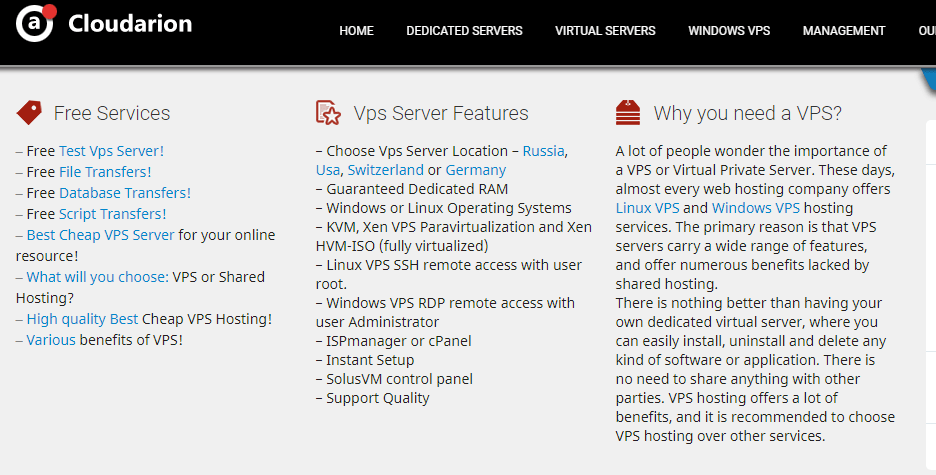Image resolution: width=936 pixels, height=475 pixels.
Task: Open the DEDICATED SERVERS menu
Action: 464,30
